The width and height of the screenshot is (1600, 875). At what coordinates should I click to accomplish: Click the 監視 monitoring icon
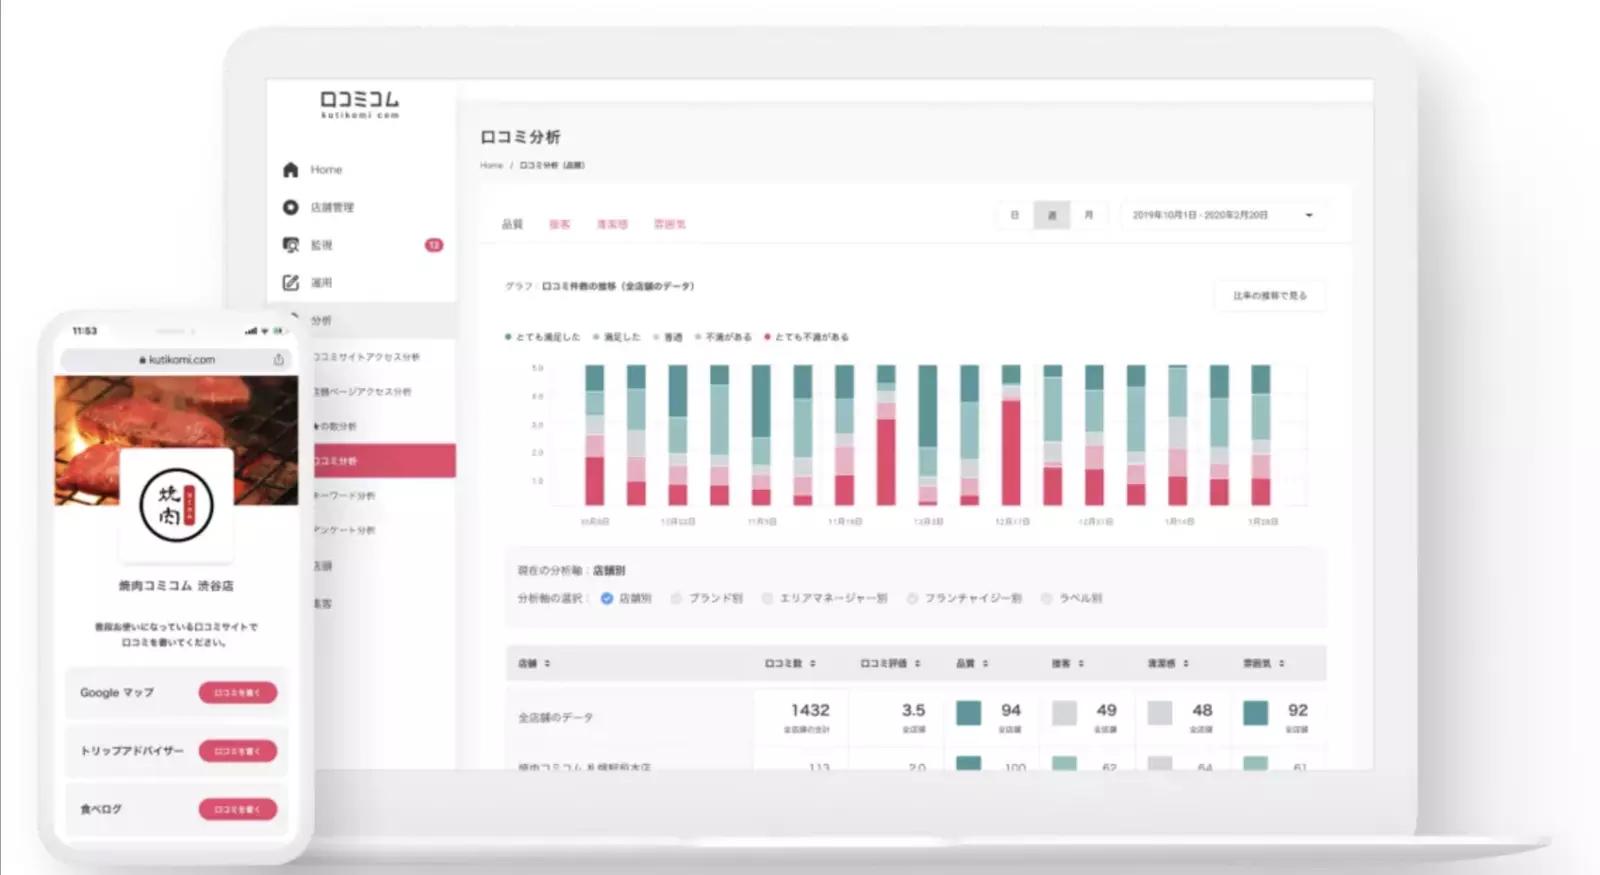click(x=290, y=245)
